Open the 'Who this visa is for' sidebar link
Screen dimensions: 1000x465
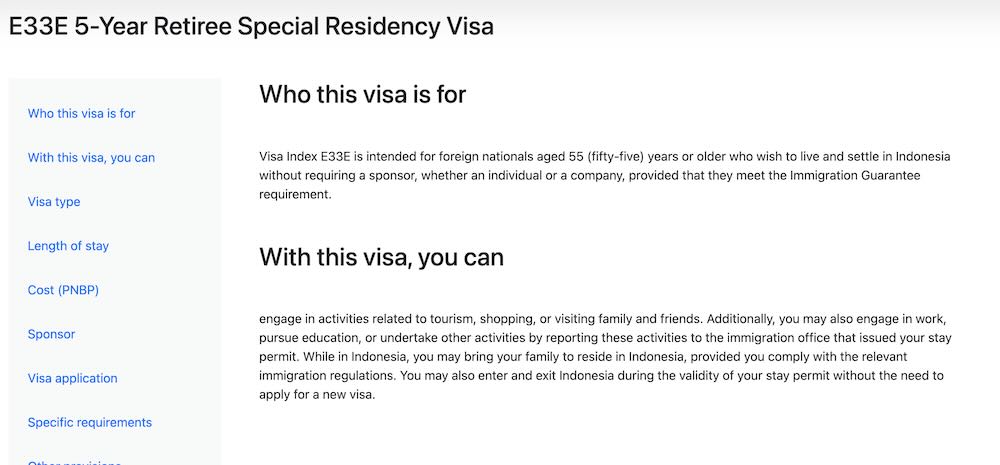pos(81,114)
